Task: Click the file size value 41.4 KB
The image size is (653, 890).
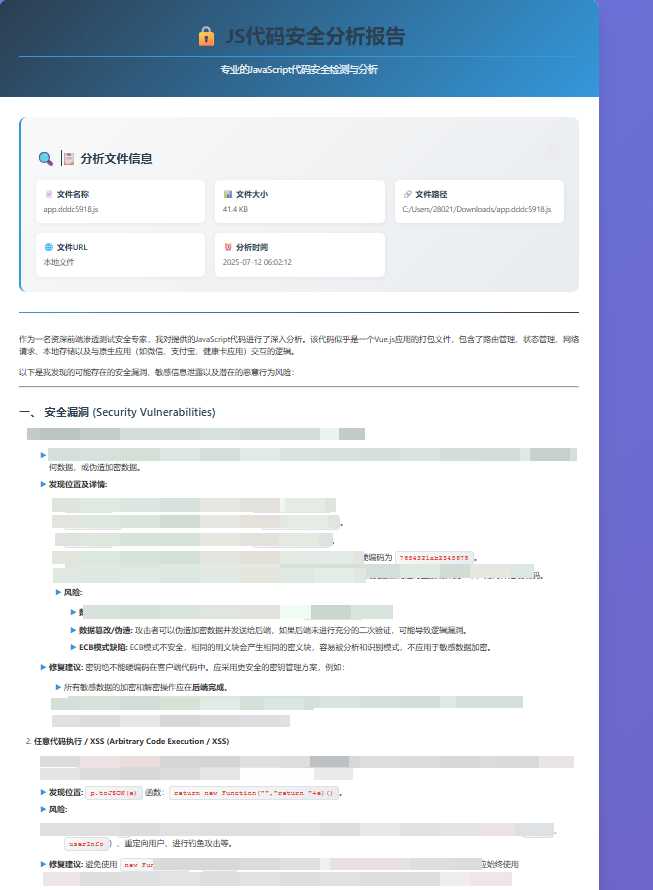Action: [x=235, y=209]
